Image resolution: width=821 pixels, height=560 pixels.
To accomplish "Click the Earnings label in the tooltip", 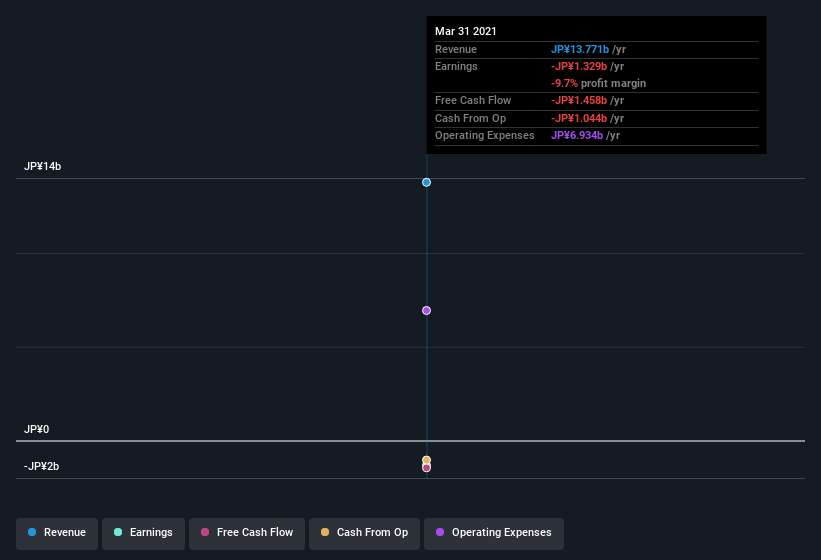I will tap(456, 66).
